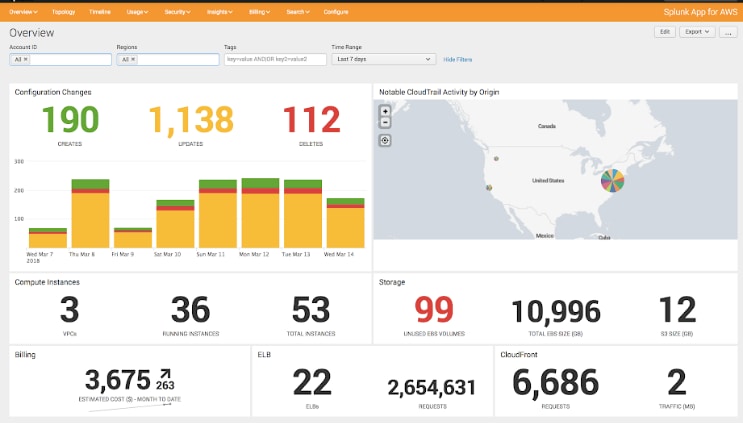Remove the 'All' tag in Regions
Screen dimensions: 743x423
(x=133, y=59)
